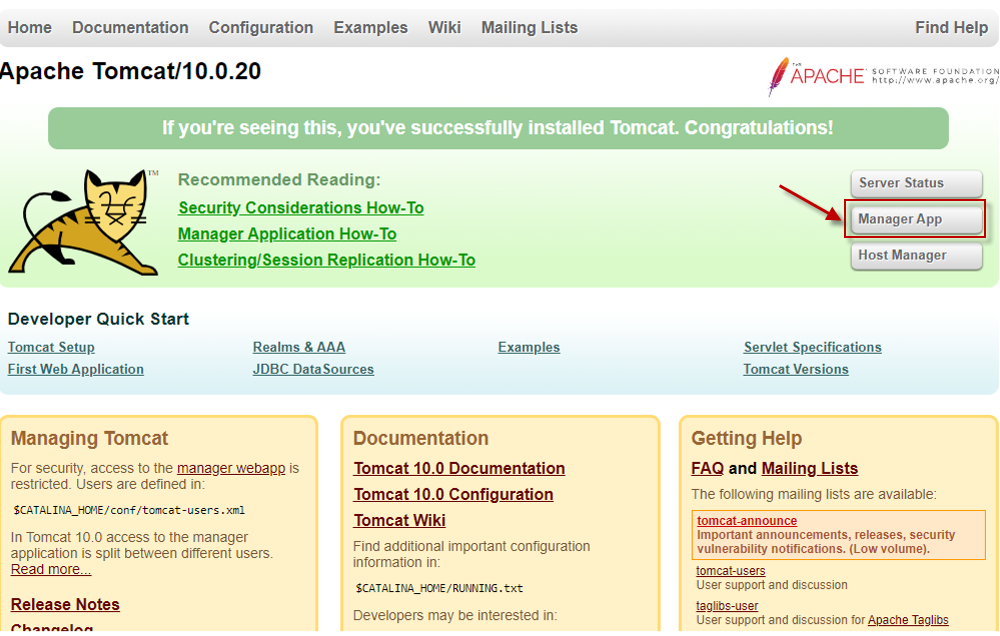Go to the Configuration nav item
The height and width of the screenshot is (636, 1000).
click(x=261, y=27)
